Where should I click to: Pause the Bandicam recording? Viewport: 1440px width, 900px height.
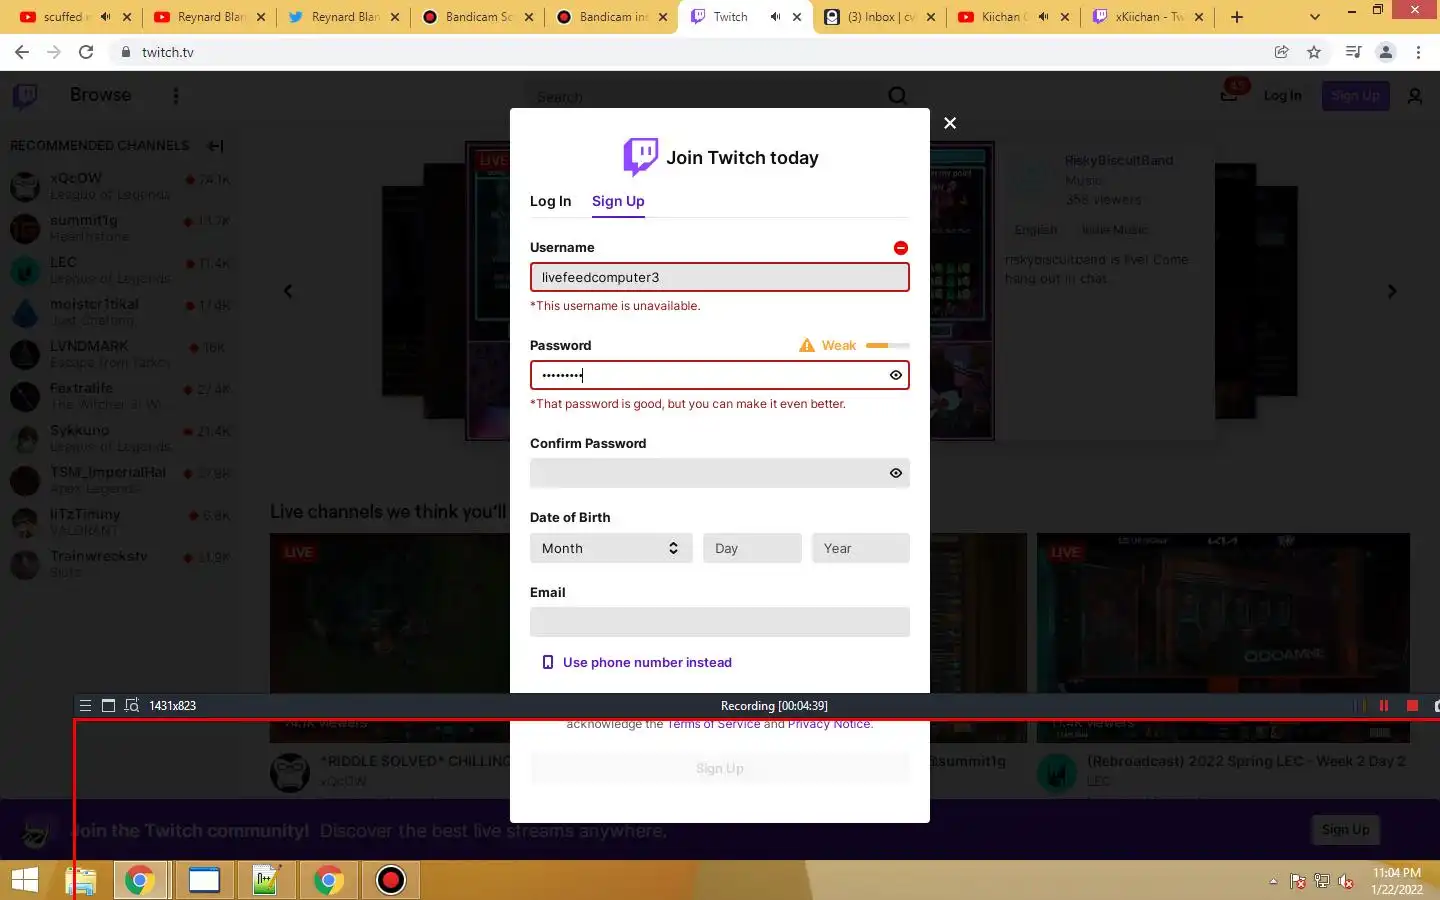click(x=1384, y=706)
